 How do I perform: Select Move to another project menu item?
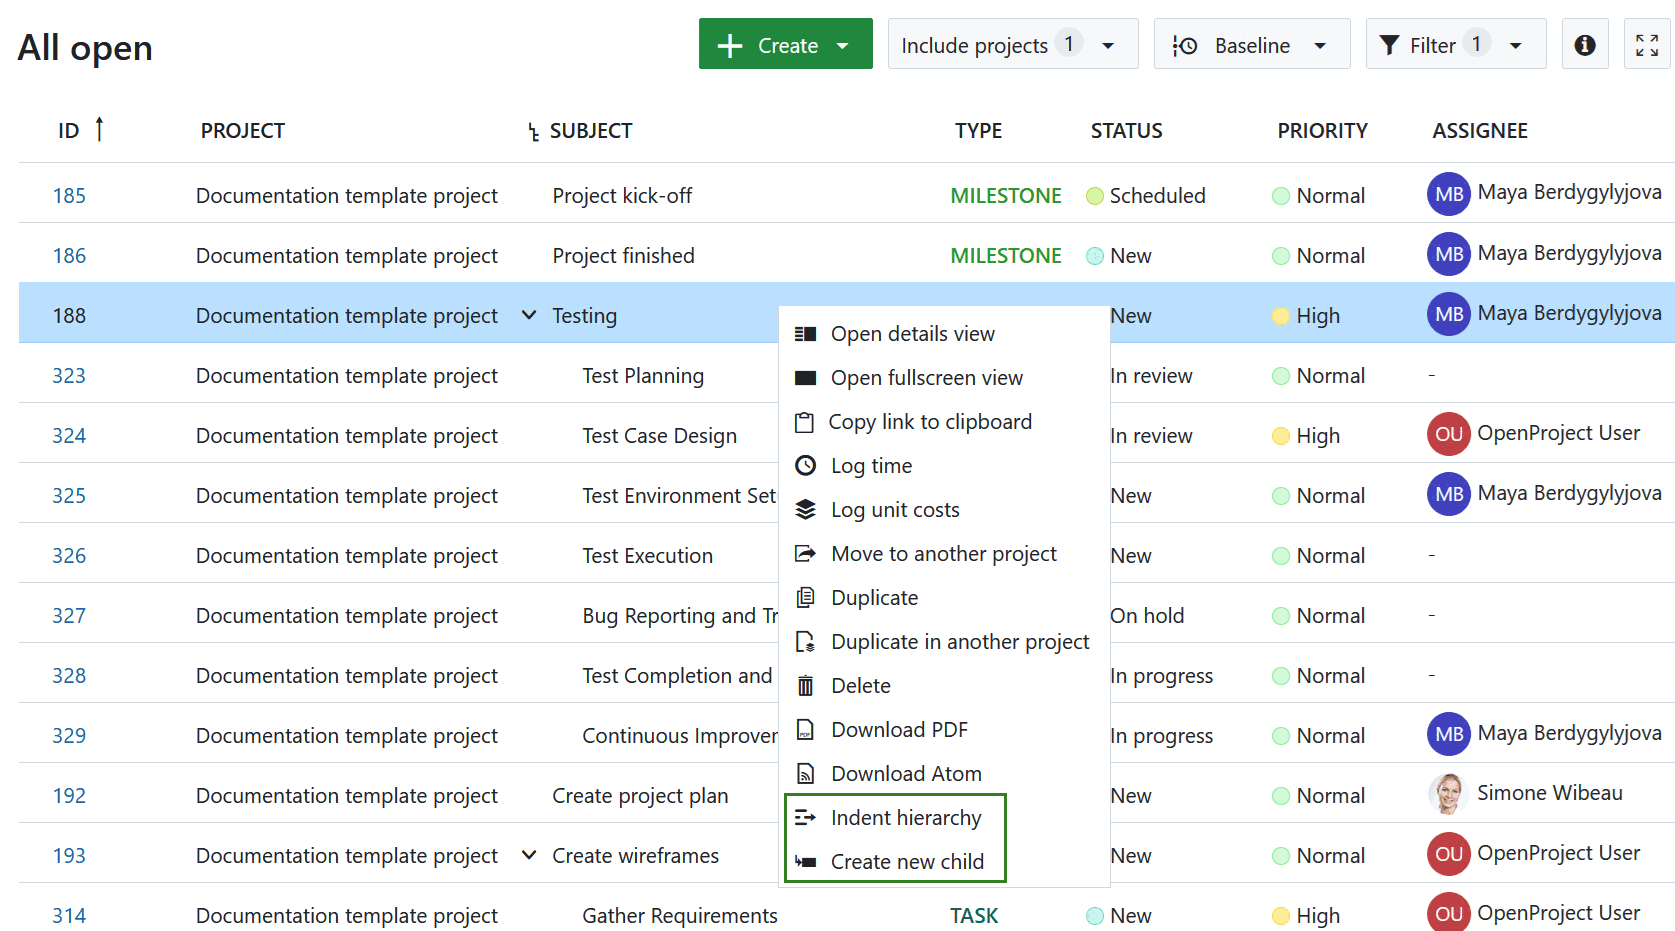point(943,554)
